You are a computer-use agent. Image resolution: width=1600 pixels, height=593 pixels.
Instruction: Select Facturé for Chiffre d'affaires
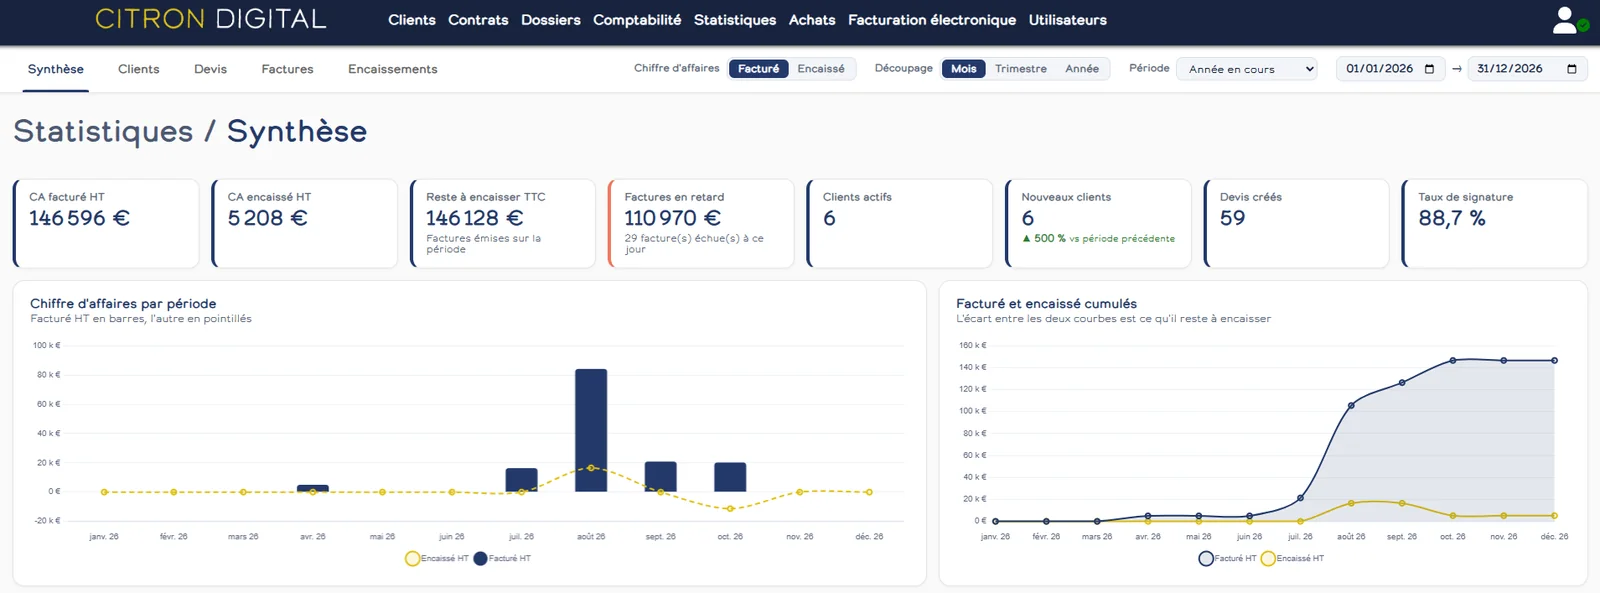758,69
